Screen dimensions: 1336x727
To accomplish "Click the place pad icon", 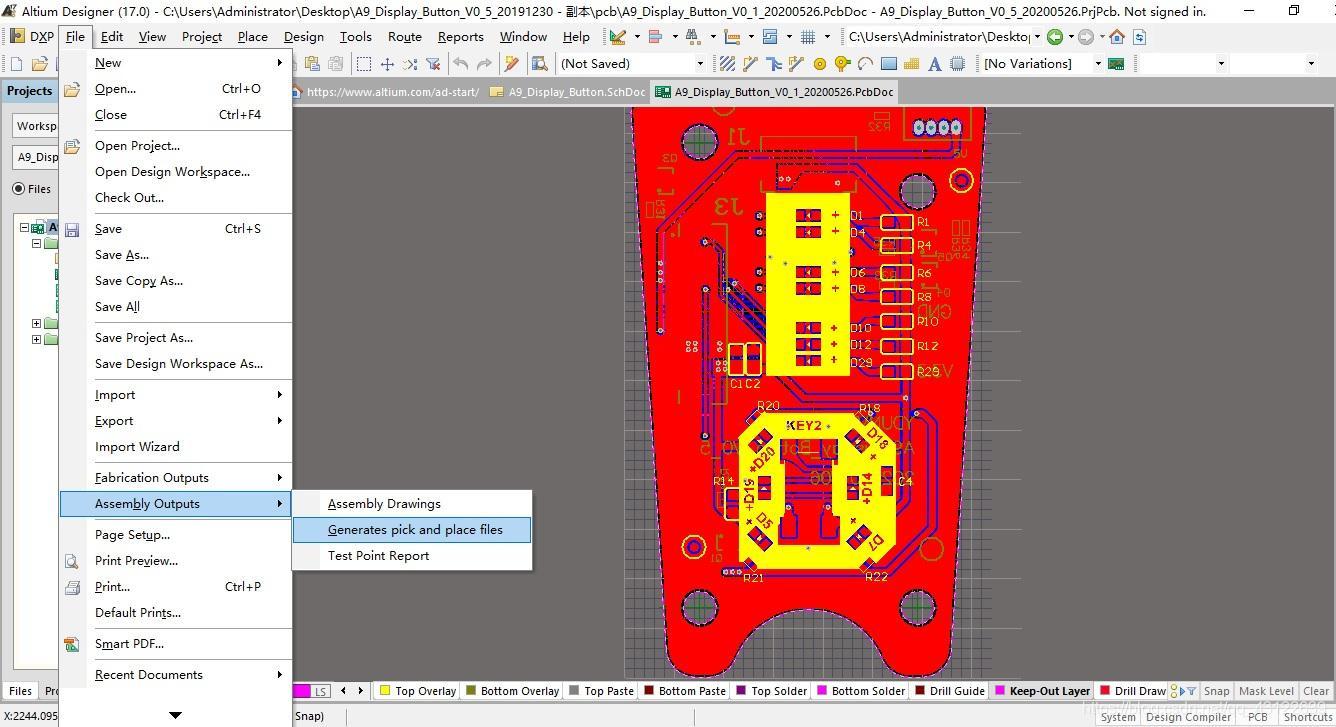I will pos(820,64).
